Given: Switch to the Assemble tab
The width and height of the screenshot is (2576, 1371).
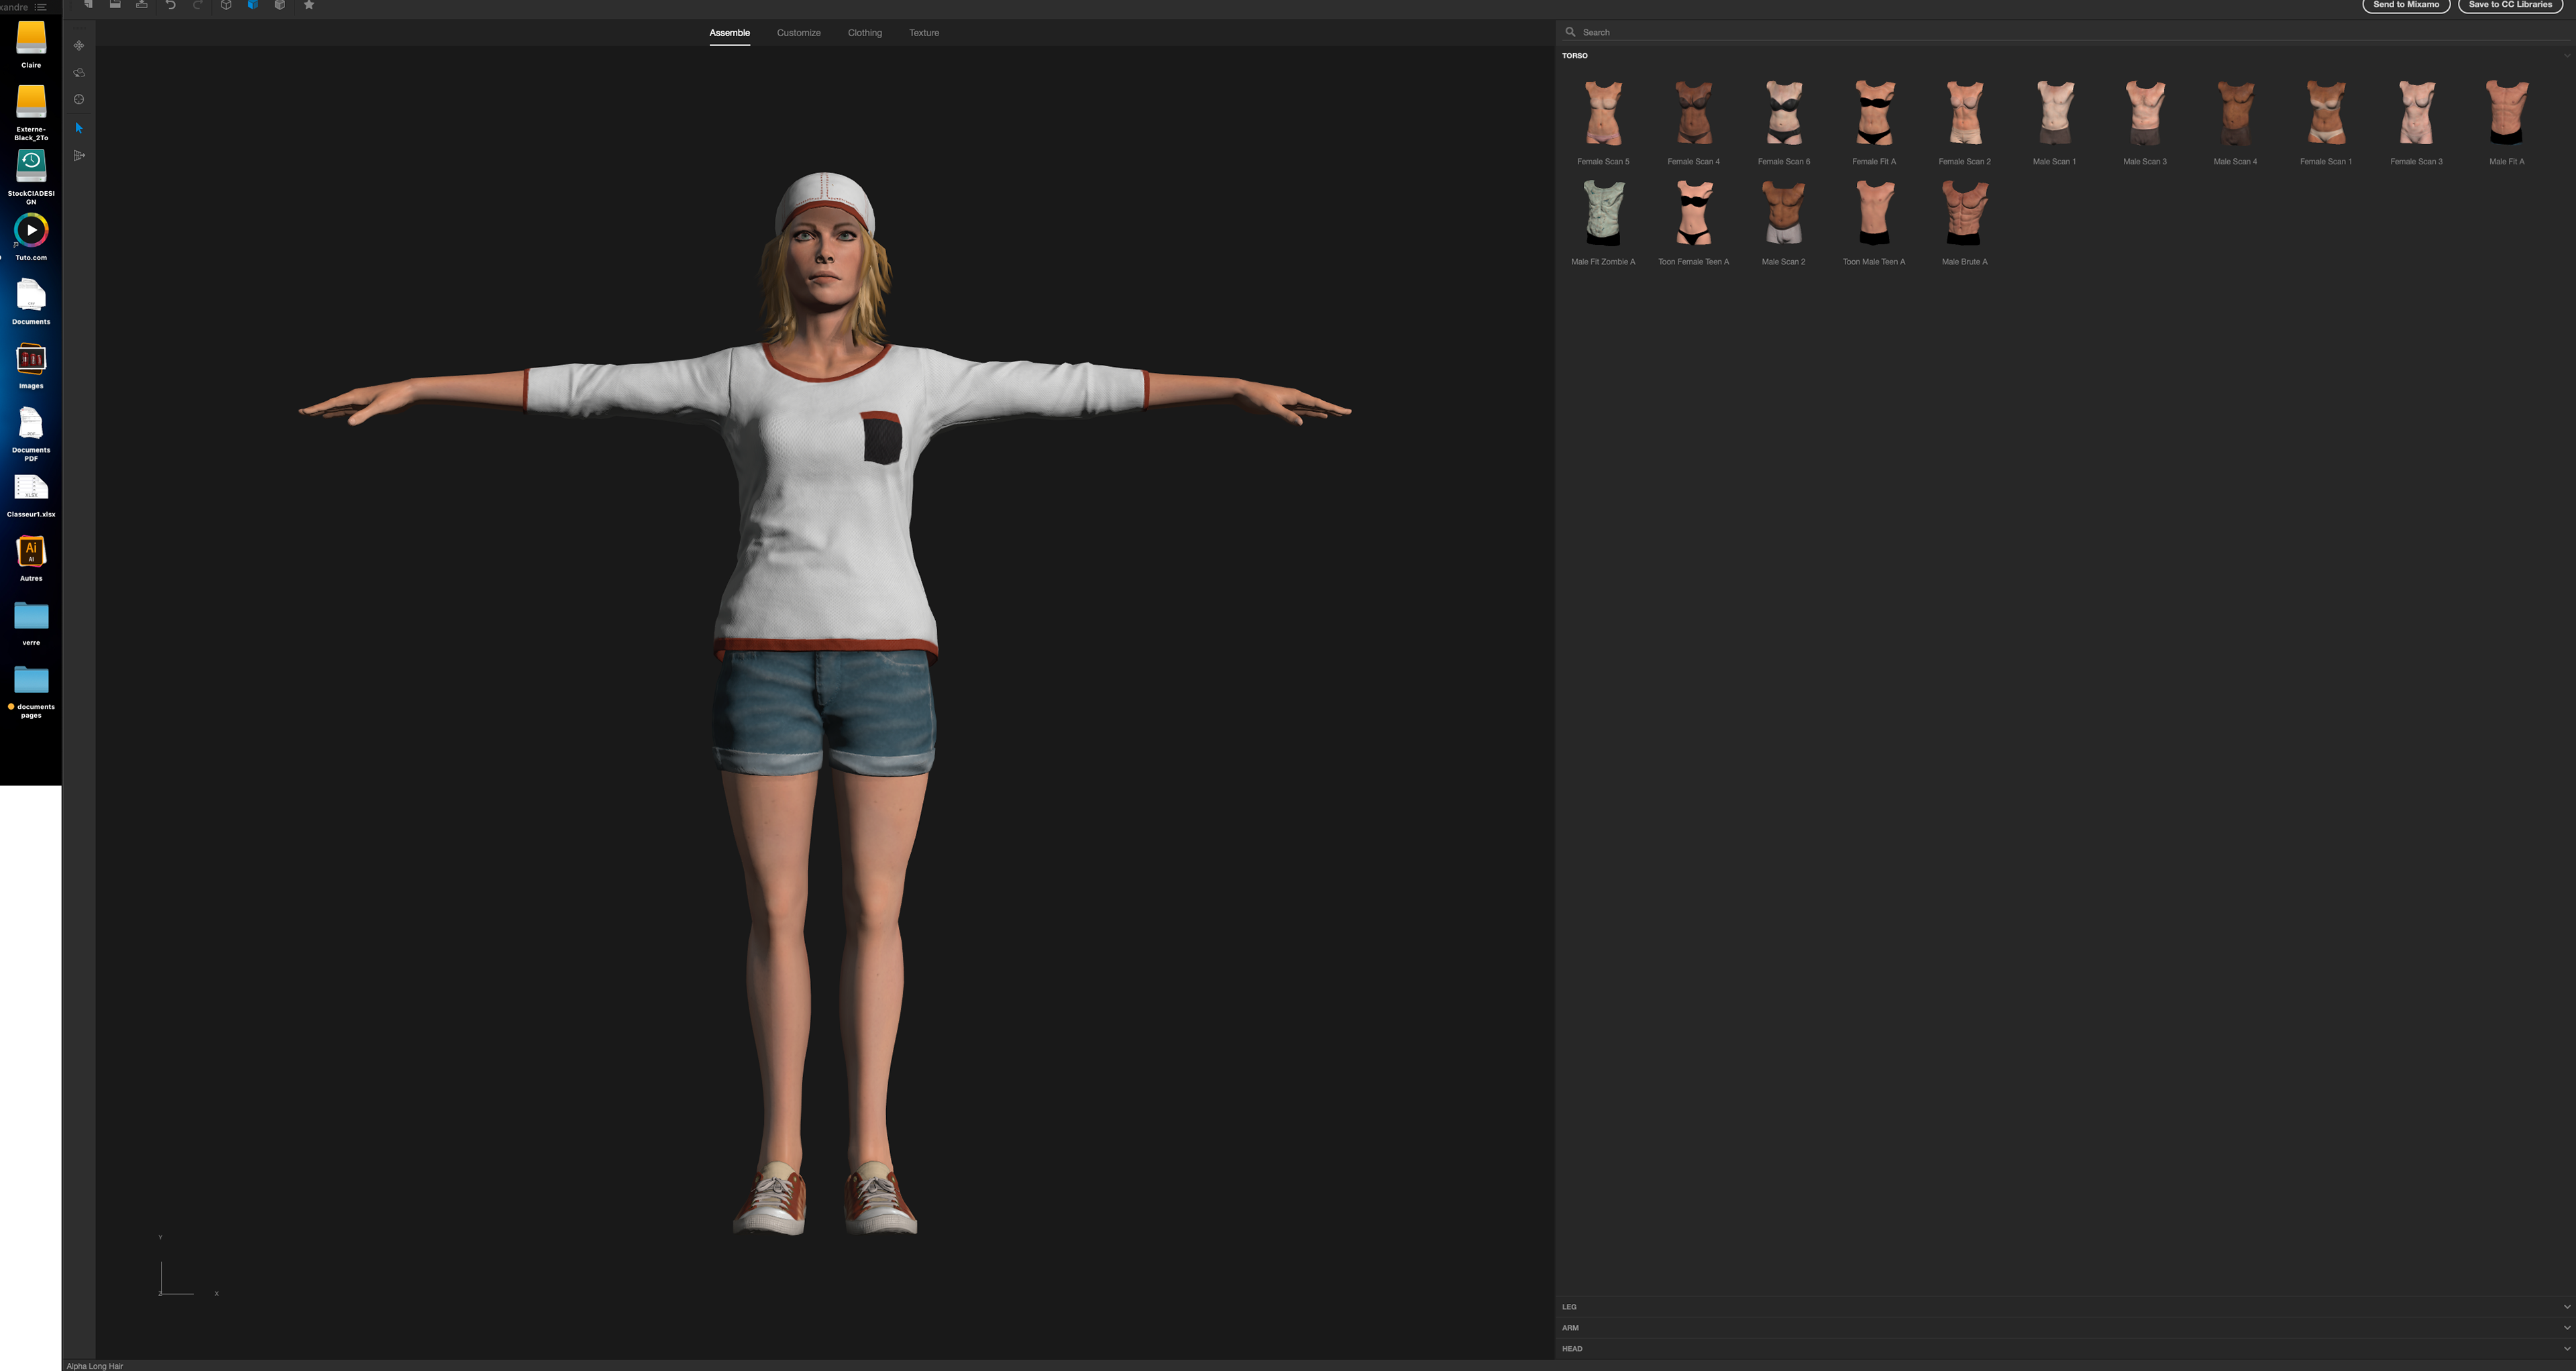Looking at the screenshot, I should (730, 33).
